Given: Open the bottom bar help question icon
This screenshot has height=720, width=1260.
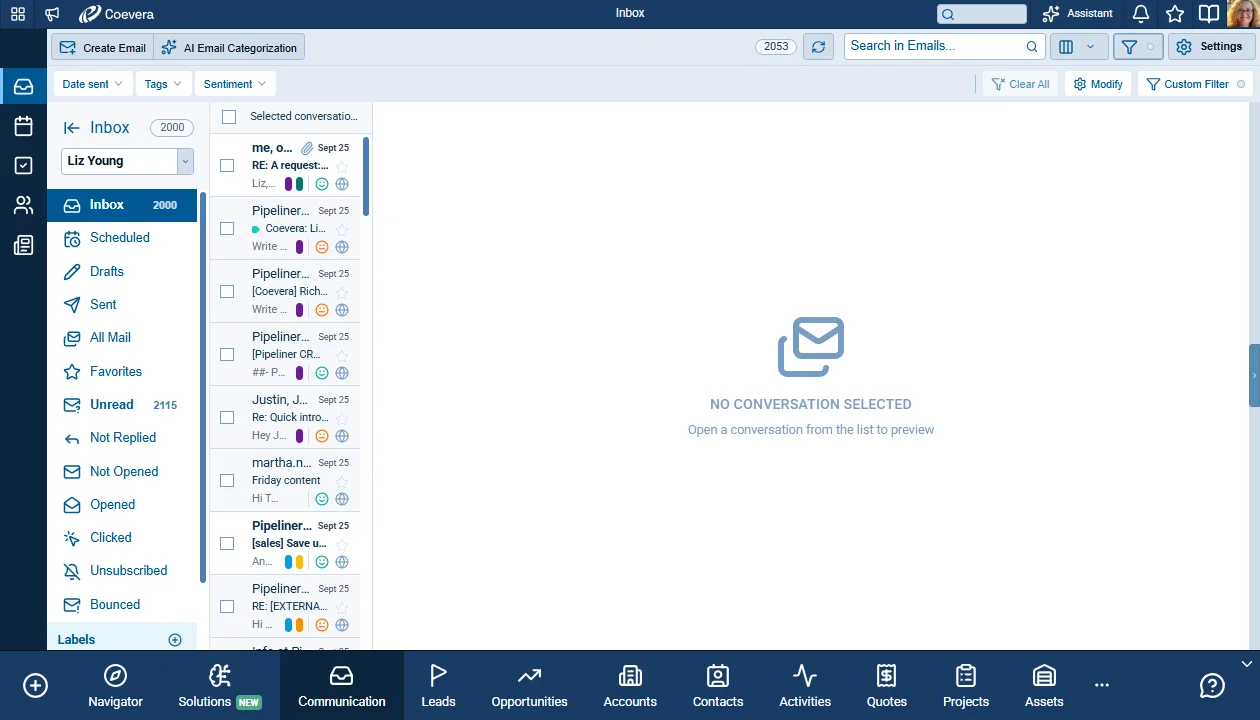Looking at the screenshot, I should pos(1212,686).
